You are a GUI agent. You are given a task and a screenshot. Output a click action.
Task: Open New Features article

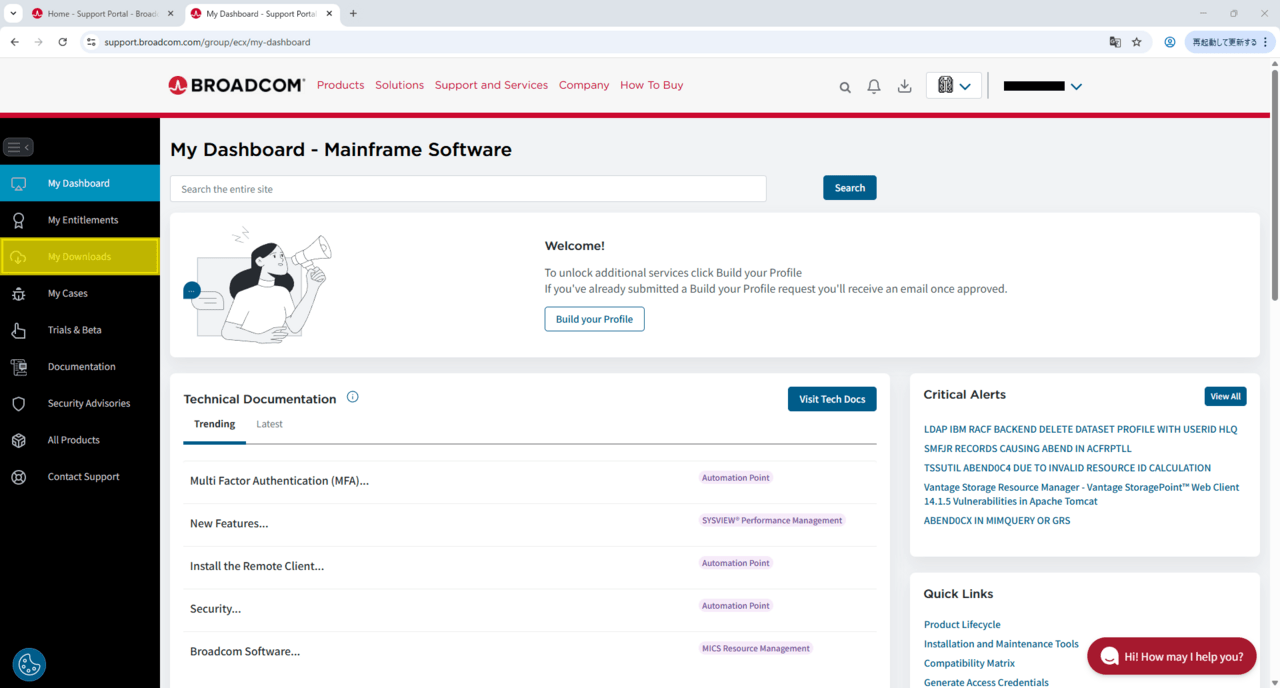229,523
